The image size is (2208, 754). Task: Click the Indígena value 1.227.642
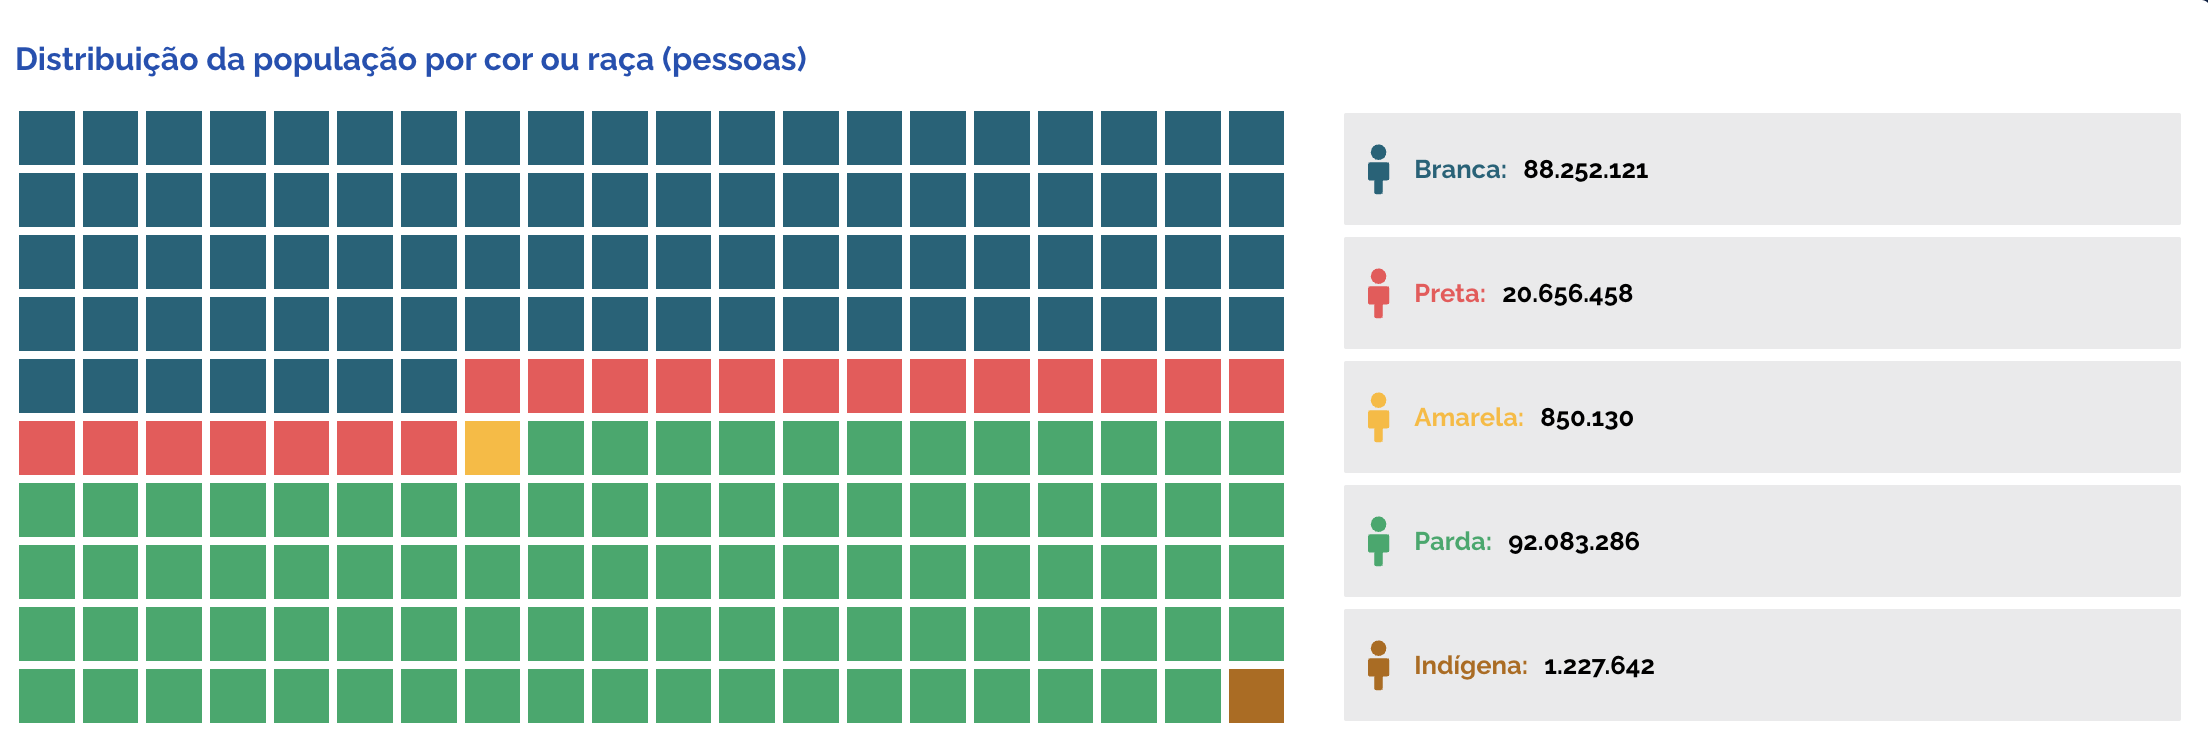click(x=1599, y=666)
